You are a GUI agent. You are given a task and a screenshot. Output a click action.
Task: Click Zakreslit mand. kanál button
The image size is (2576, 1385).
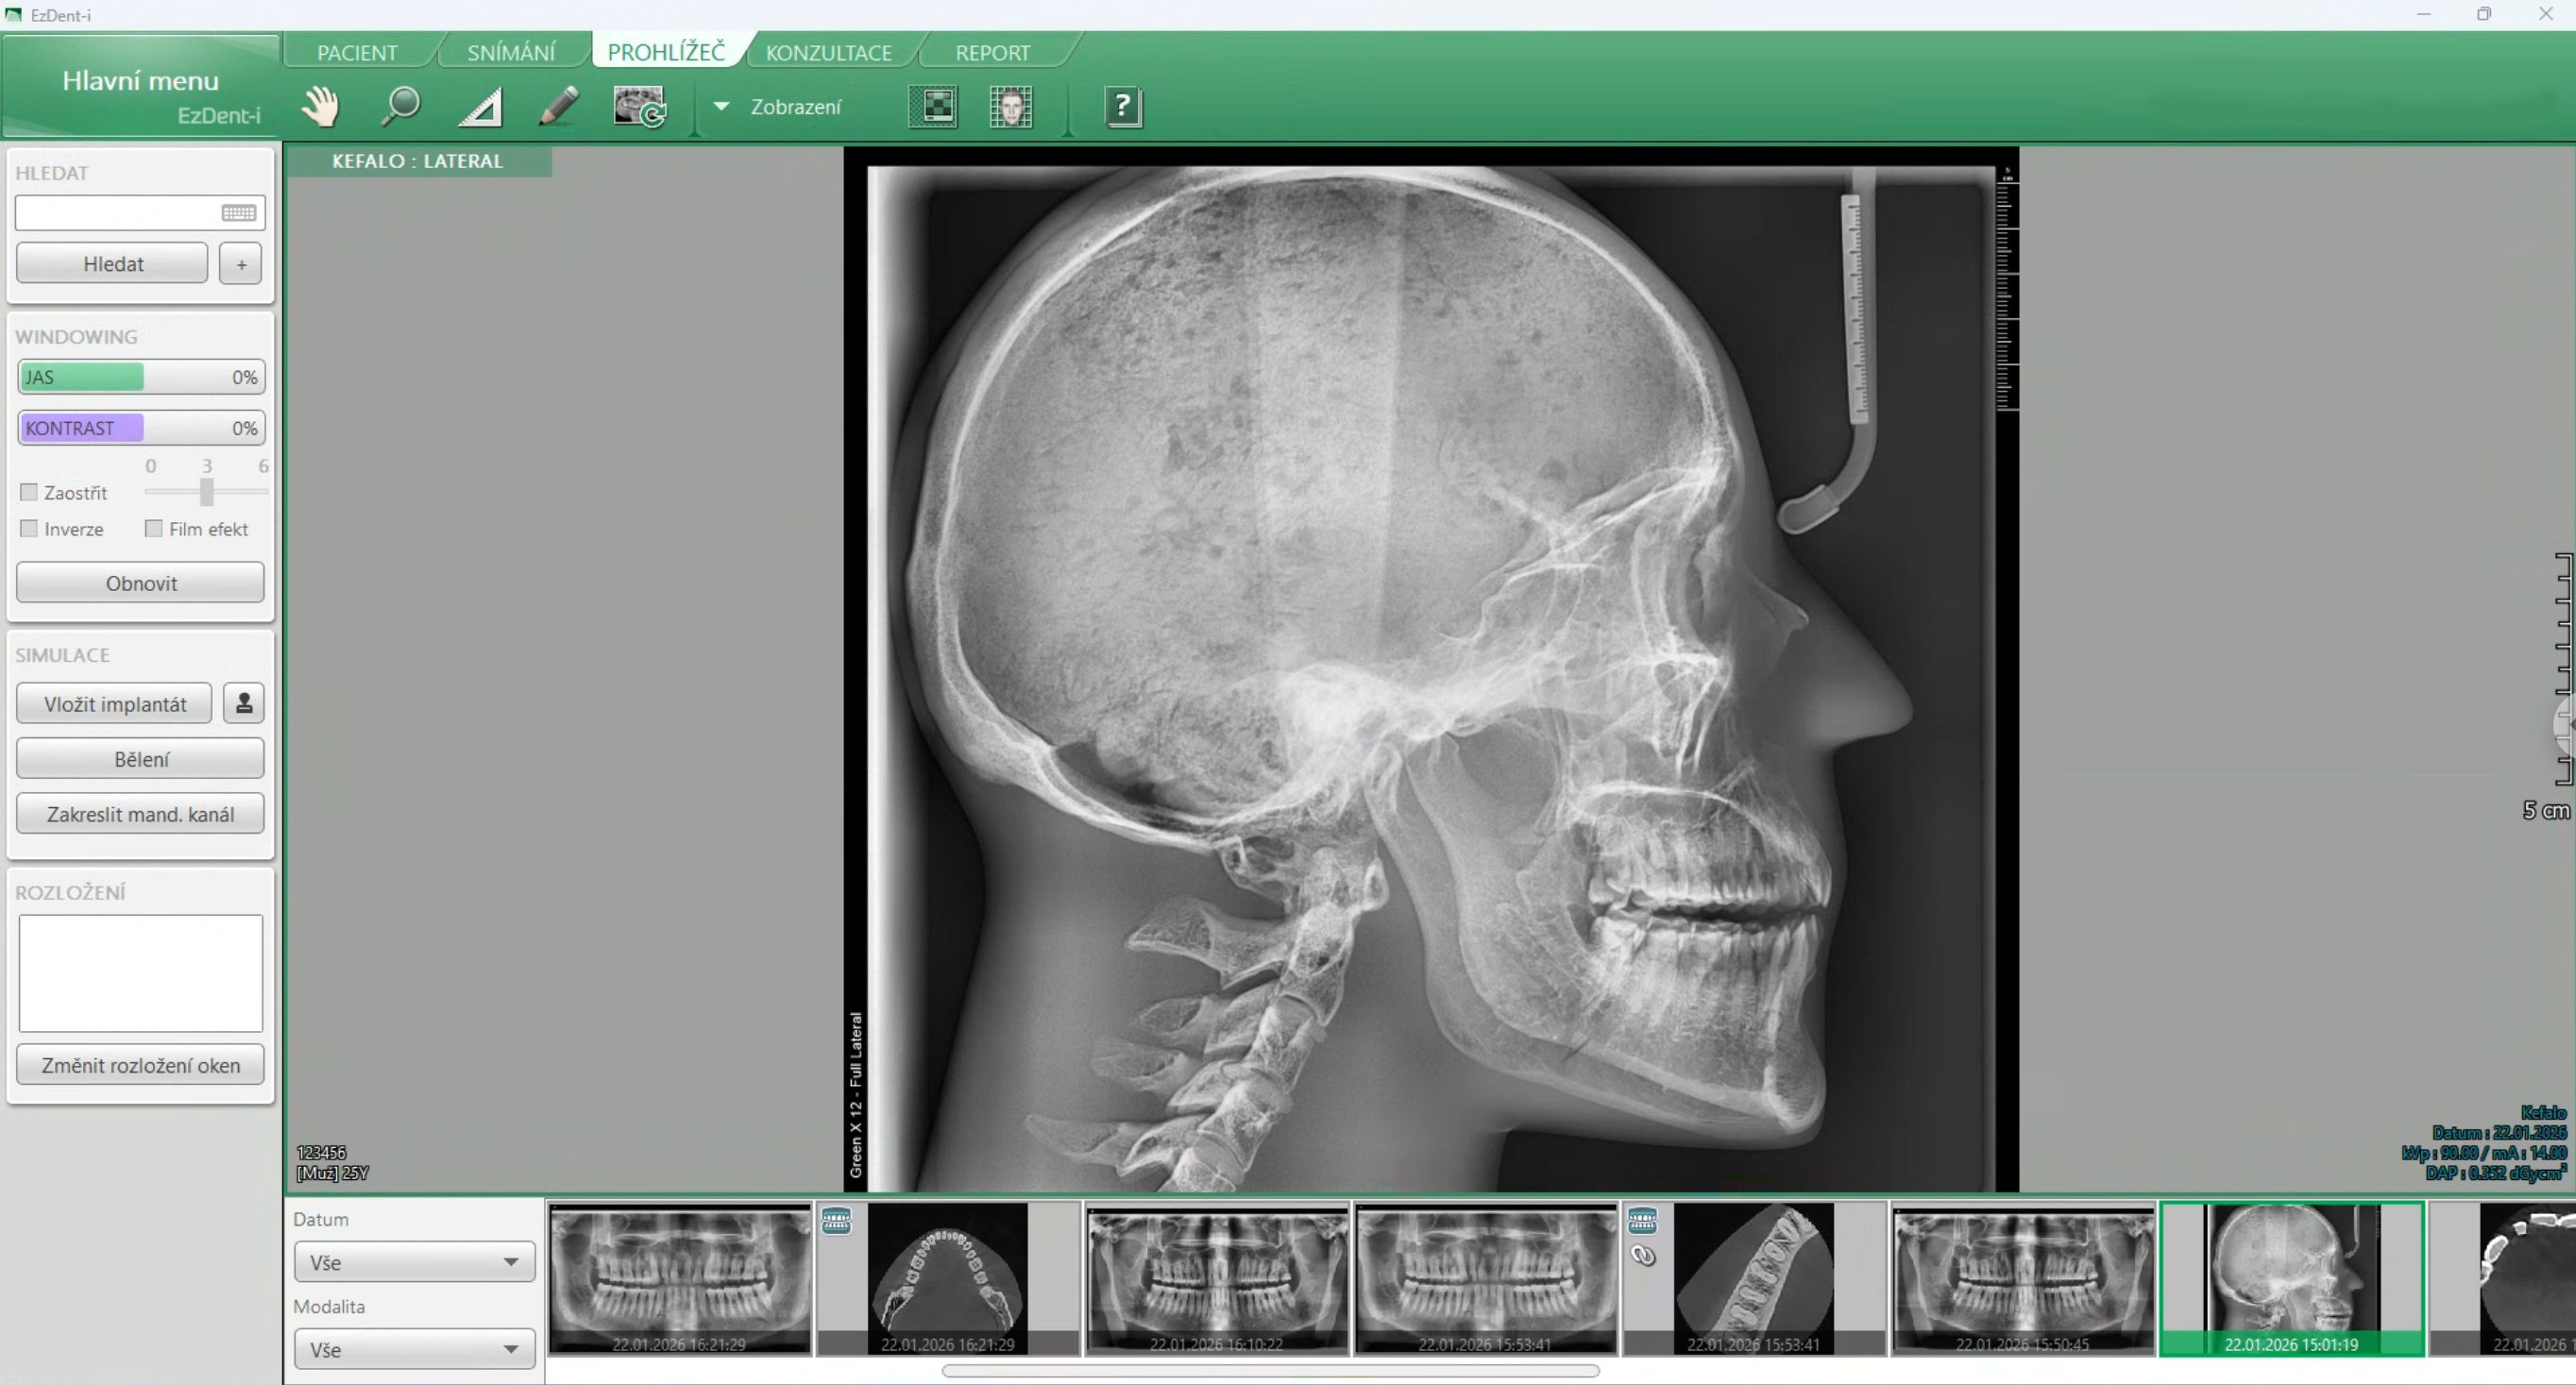pos(140,814)
